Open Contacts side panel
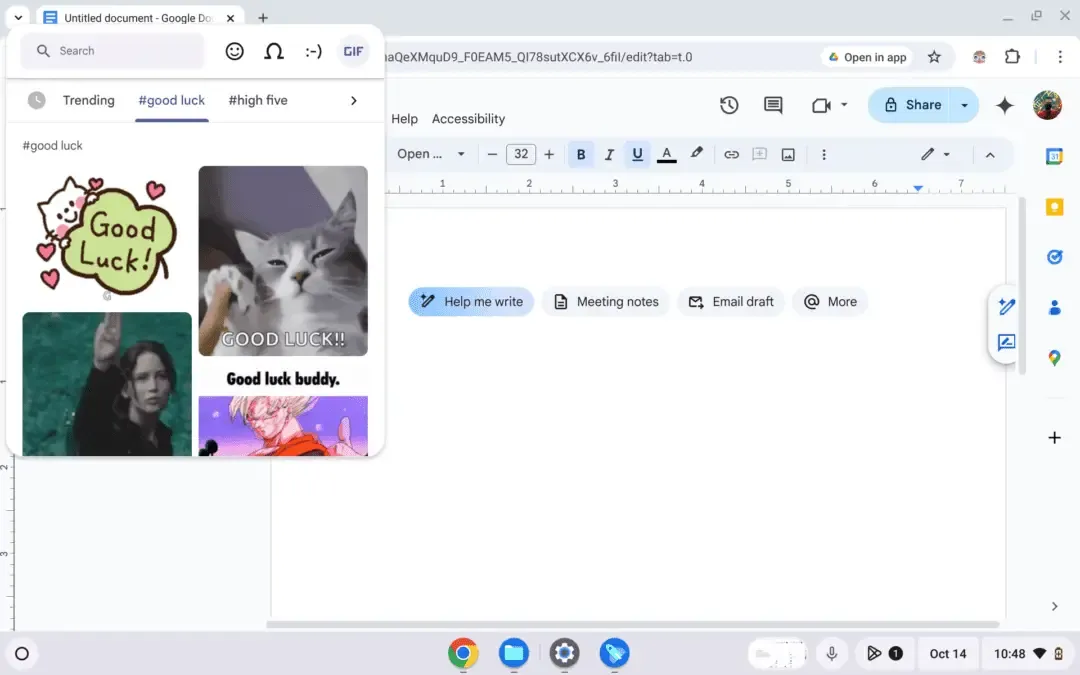1080x675 pixels. tap(1054, 307)
